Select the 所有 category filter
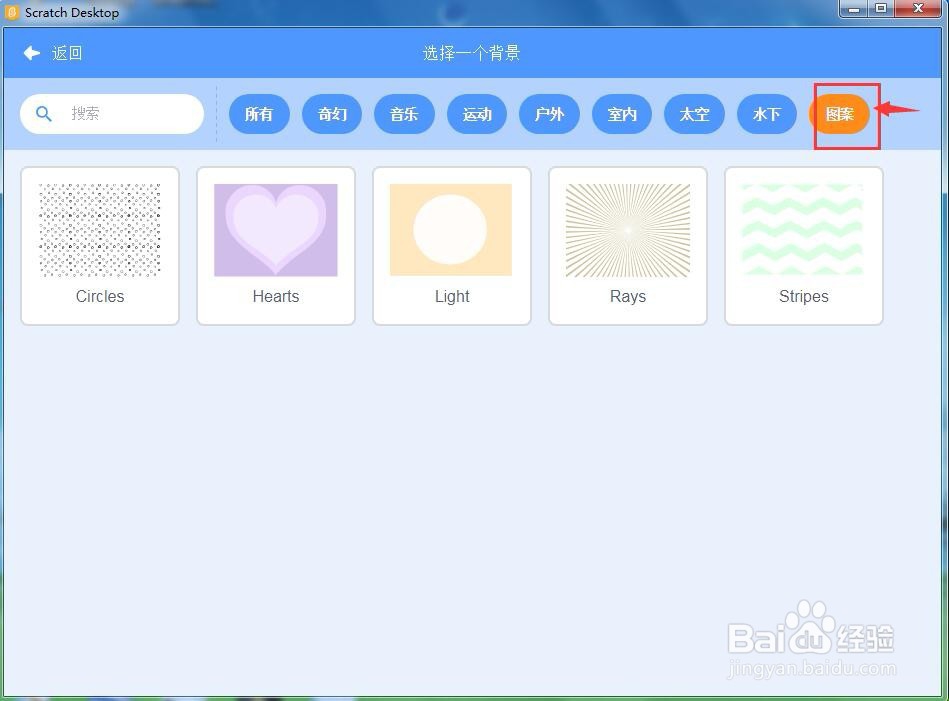Image resolution: width=949 pixels, height=701 pixels. click(259, 114)
